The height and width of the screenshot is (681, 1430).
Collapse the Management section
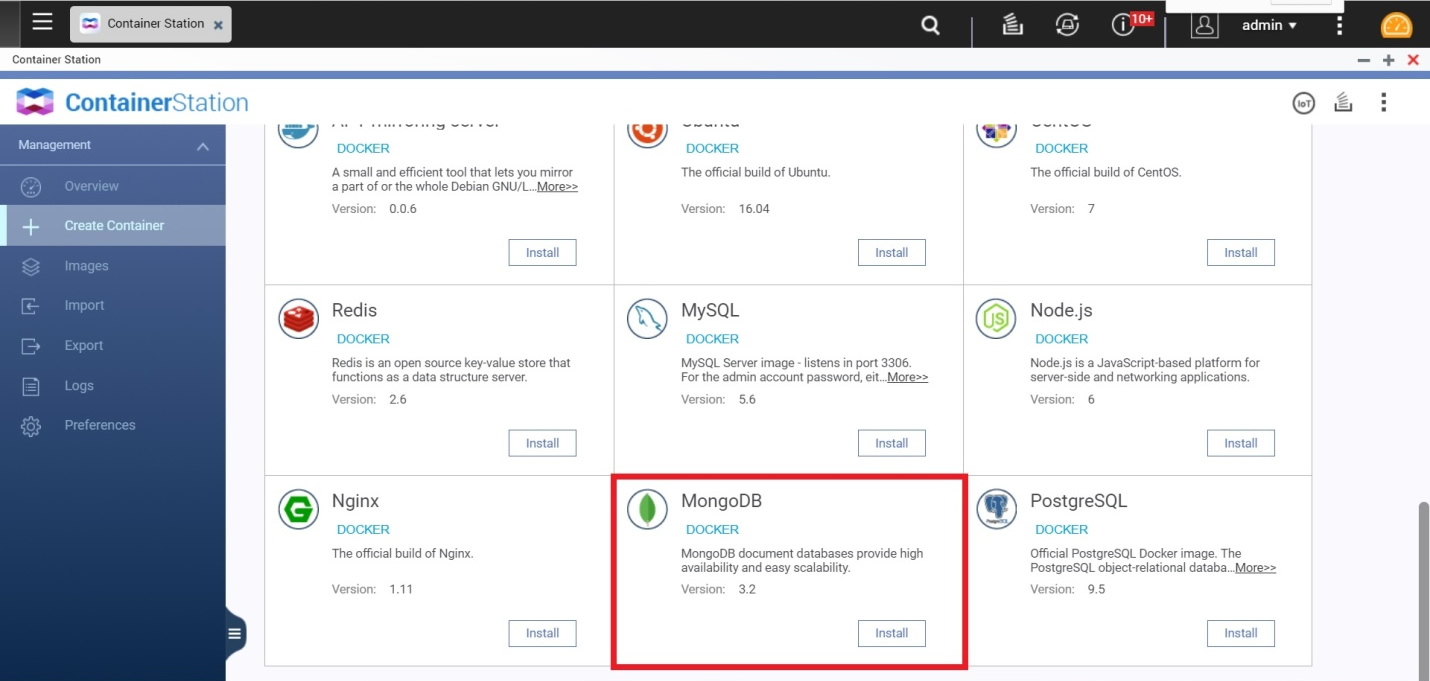[x=203, y=146]
